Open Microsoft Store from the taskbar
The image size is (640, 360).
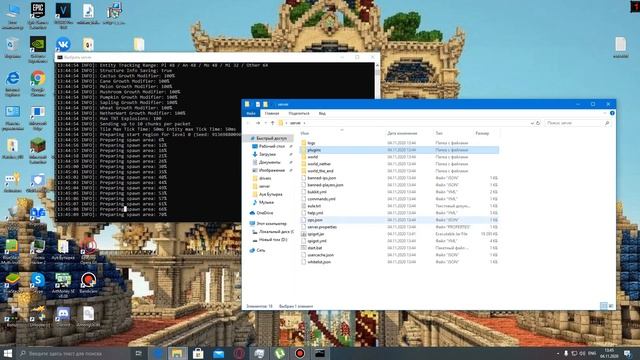198,353
